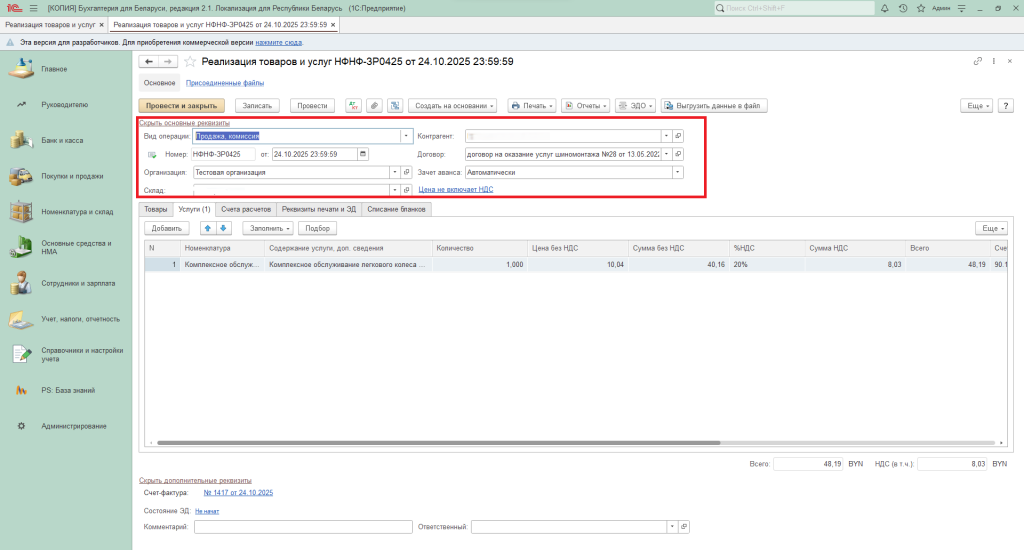Move the row down with the arrow icon
Viewport: 1024px width, 550px height.
224,228
